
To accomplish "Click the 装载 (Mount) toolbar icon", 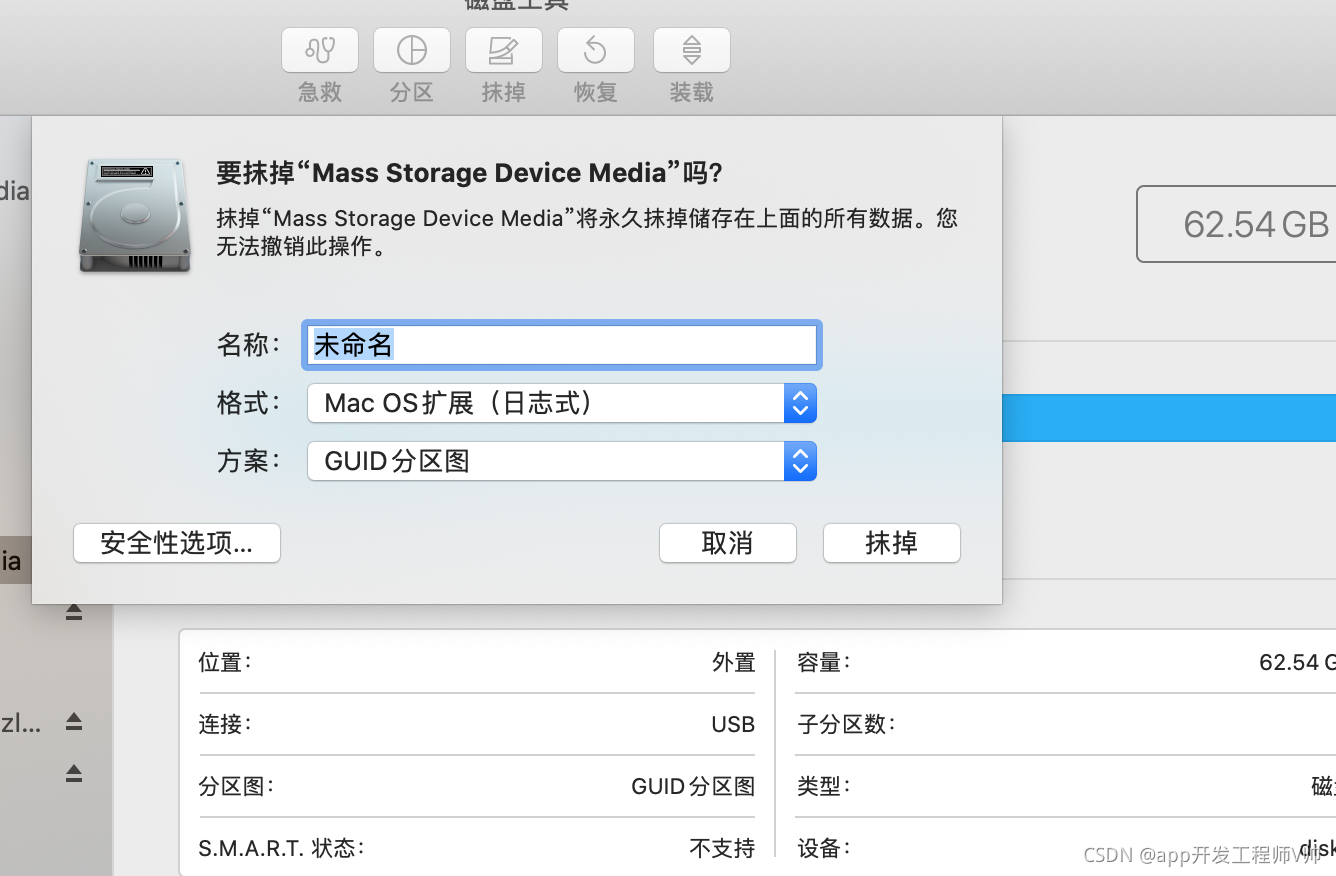I will click(691, 50).
